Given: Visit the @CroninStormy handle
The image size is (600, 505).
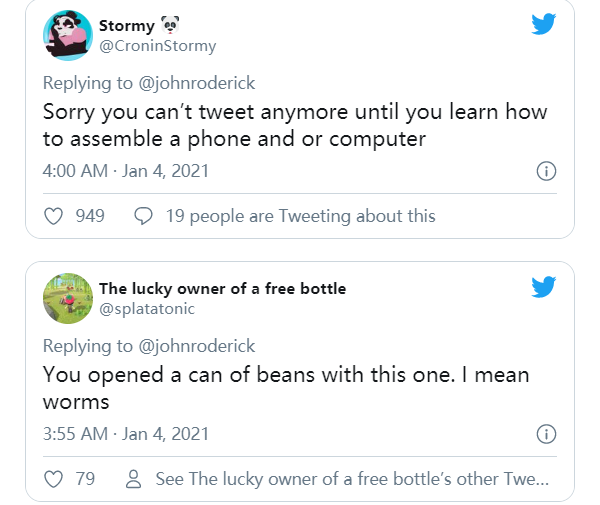Looking at the screenshot, I should 157,46.
